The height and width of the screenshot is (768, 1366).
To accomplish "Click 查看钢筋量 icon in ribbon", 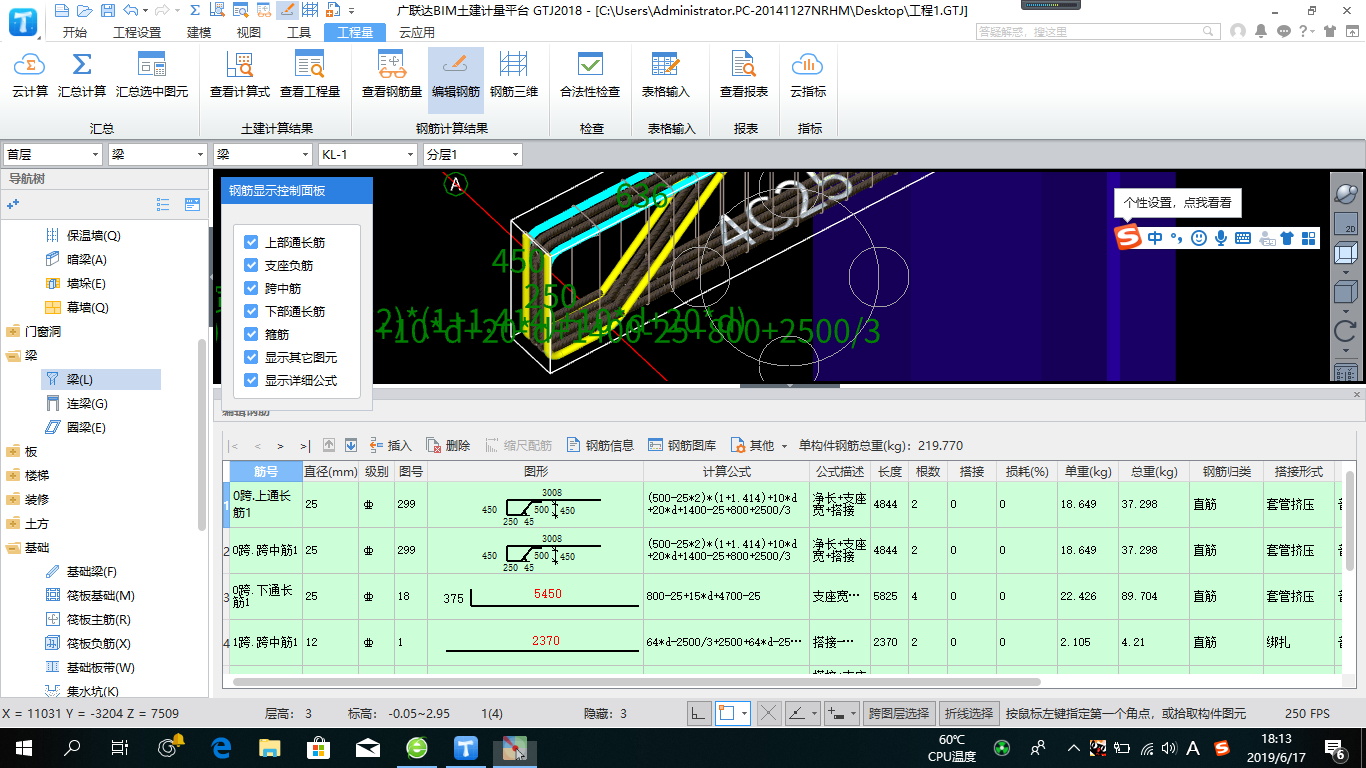I will 392,67.
